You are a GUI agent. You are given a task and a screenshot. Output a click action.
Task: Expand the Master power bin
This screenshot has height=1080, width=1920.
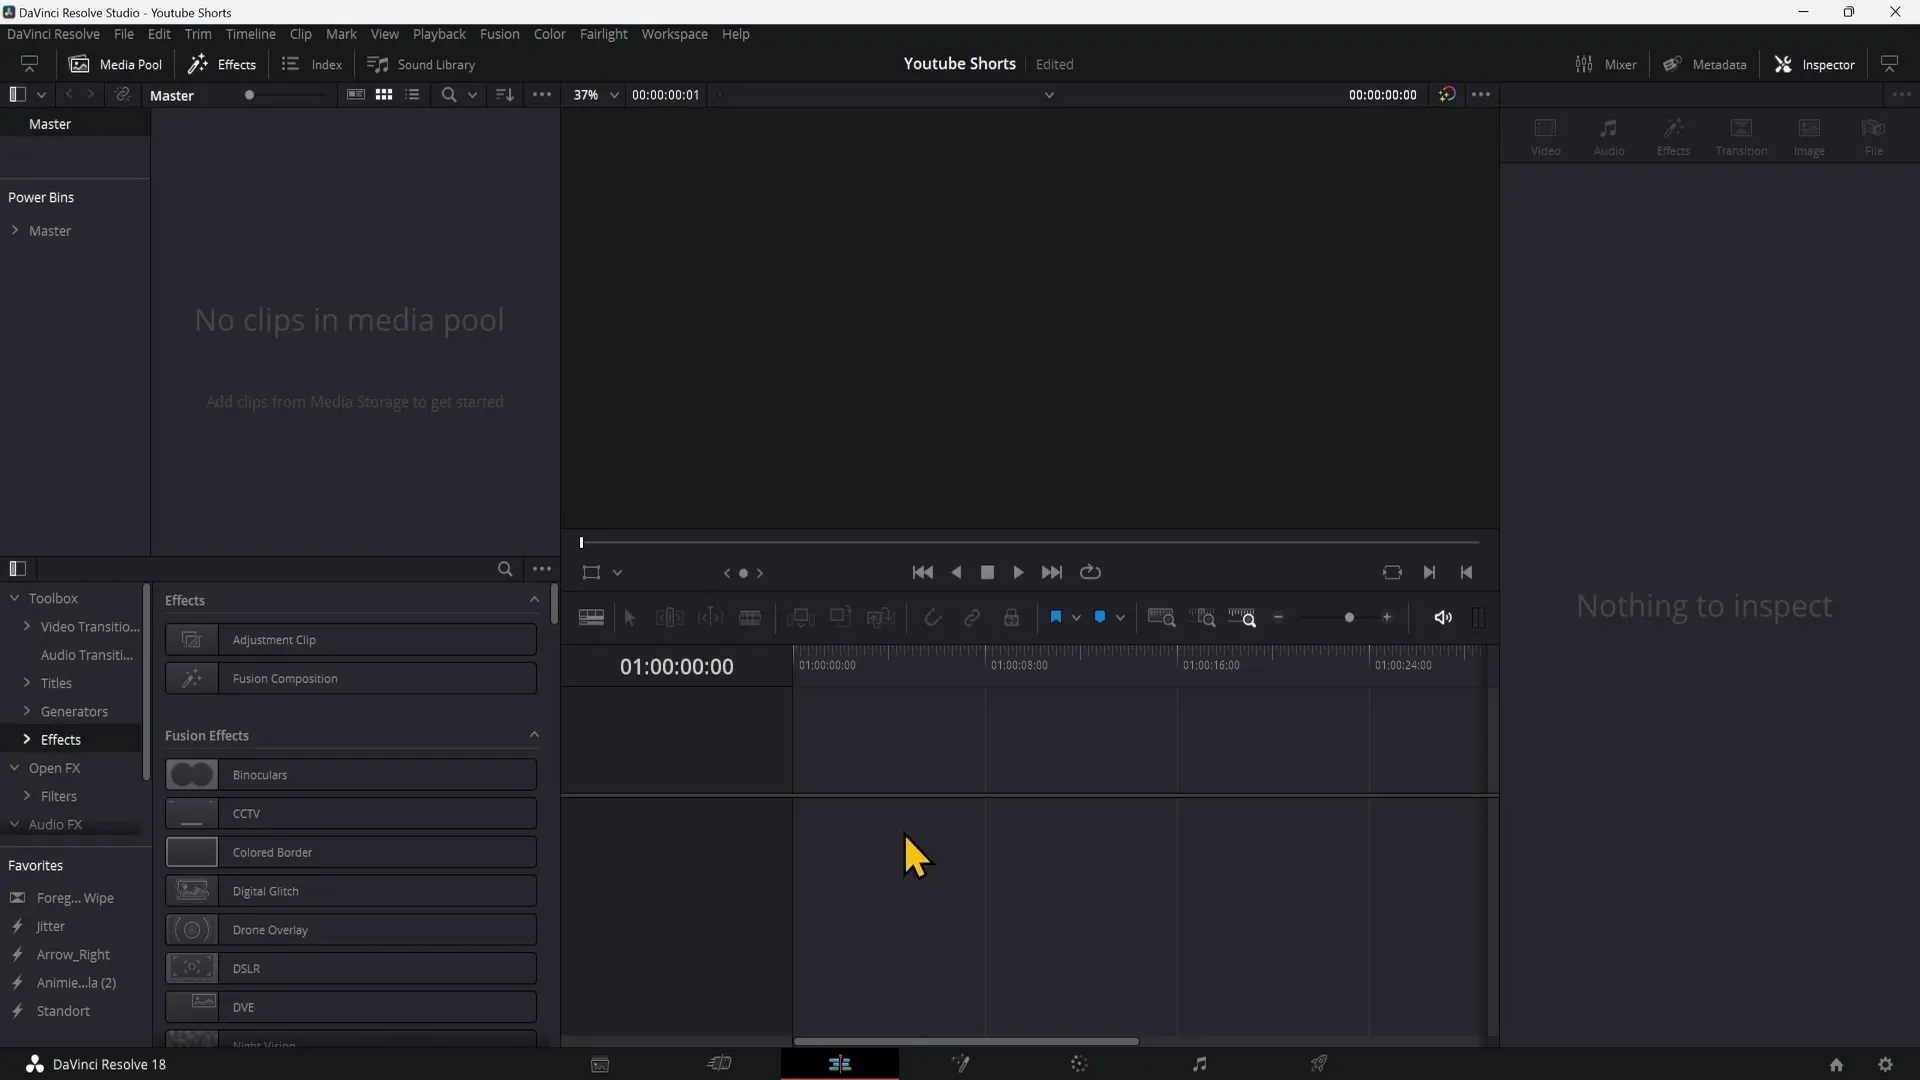click(x=15, y=231)
